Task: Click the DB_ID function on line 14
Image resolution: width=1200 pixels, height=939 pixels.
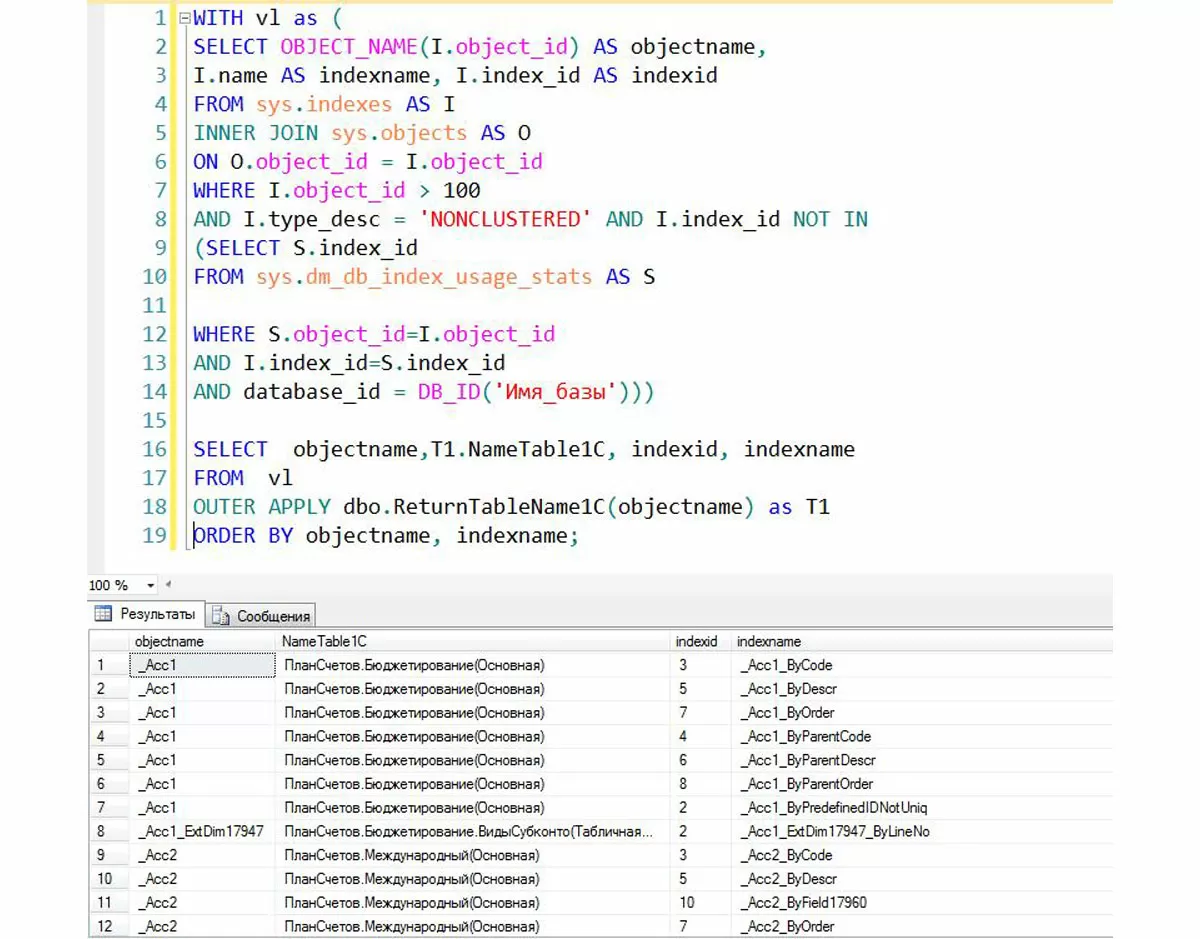Action: click(449, 392)
